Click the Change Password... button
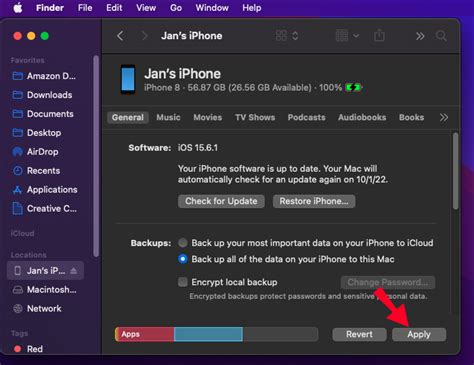The image size is (474, 365). [388, 282]
